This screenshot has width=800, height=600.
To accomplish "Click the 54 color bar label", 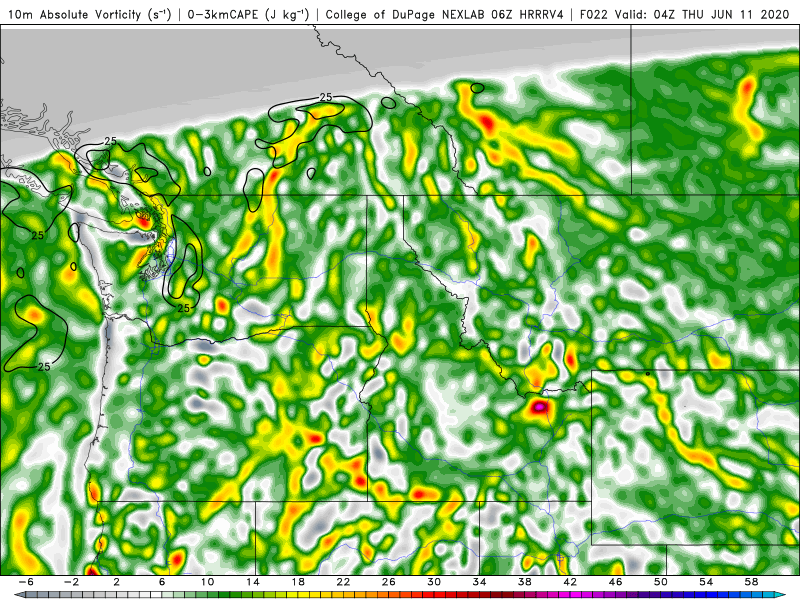I will pyautogui.click(x=706, y=582).
